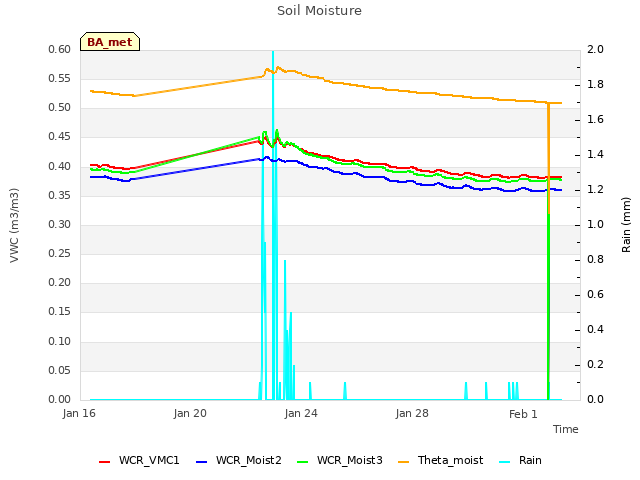Click the tallest cyan rain spike
Screen dimensions: 640x480
[x=273, y=224]
